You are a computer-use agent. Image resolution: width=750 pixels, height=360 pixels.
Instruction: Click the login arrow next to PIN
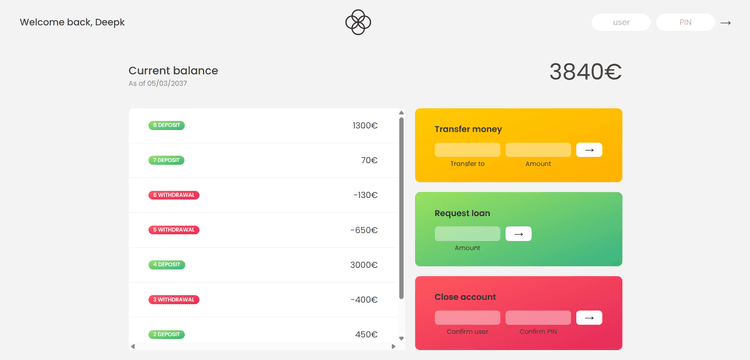point(726,22)
